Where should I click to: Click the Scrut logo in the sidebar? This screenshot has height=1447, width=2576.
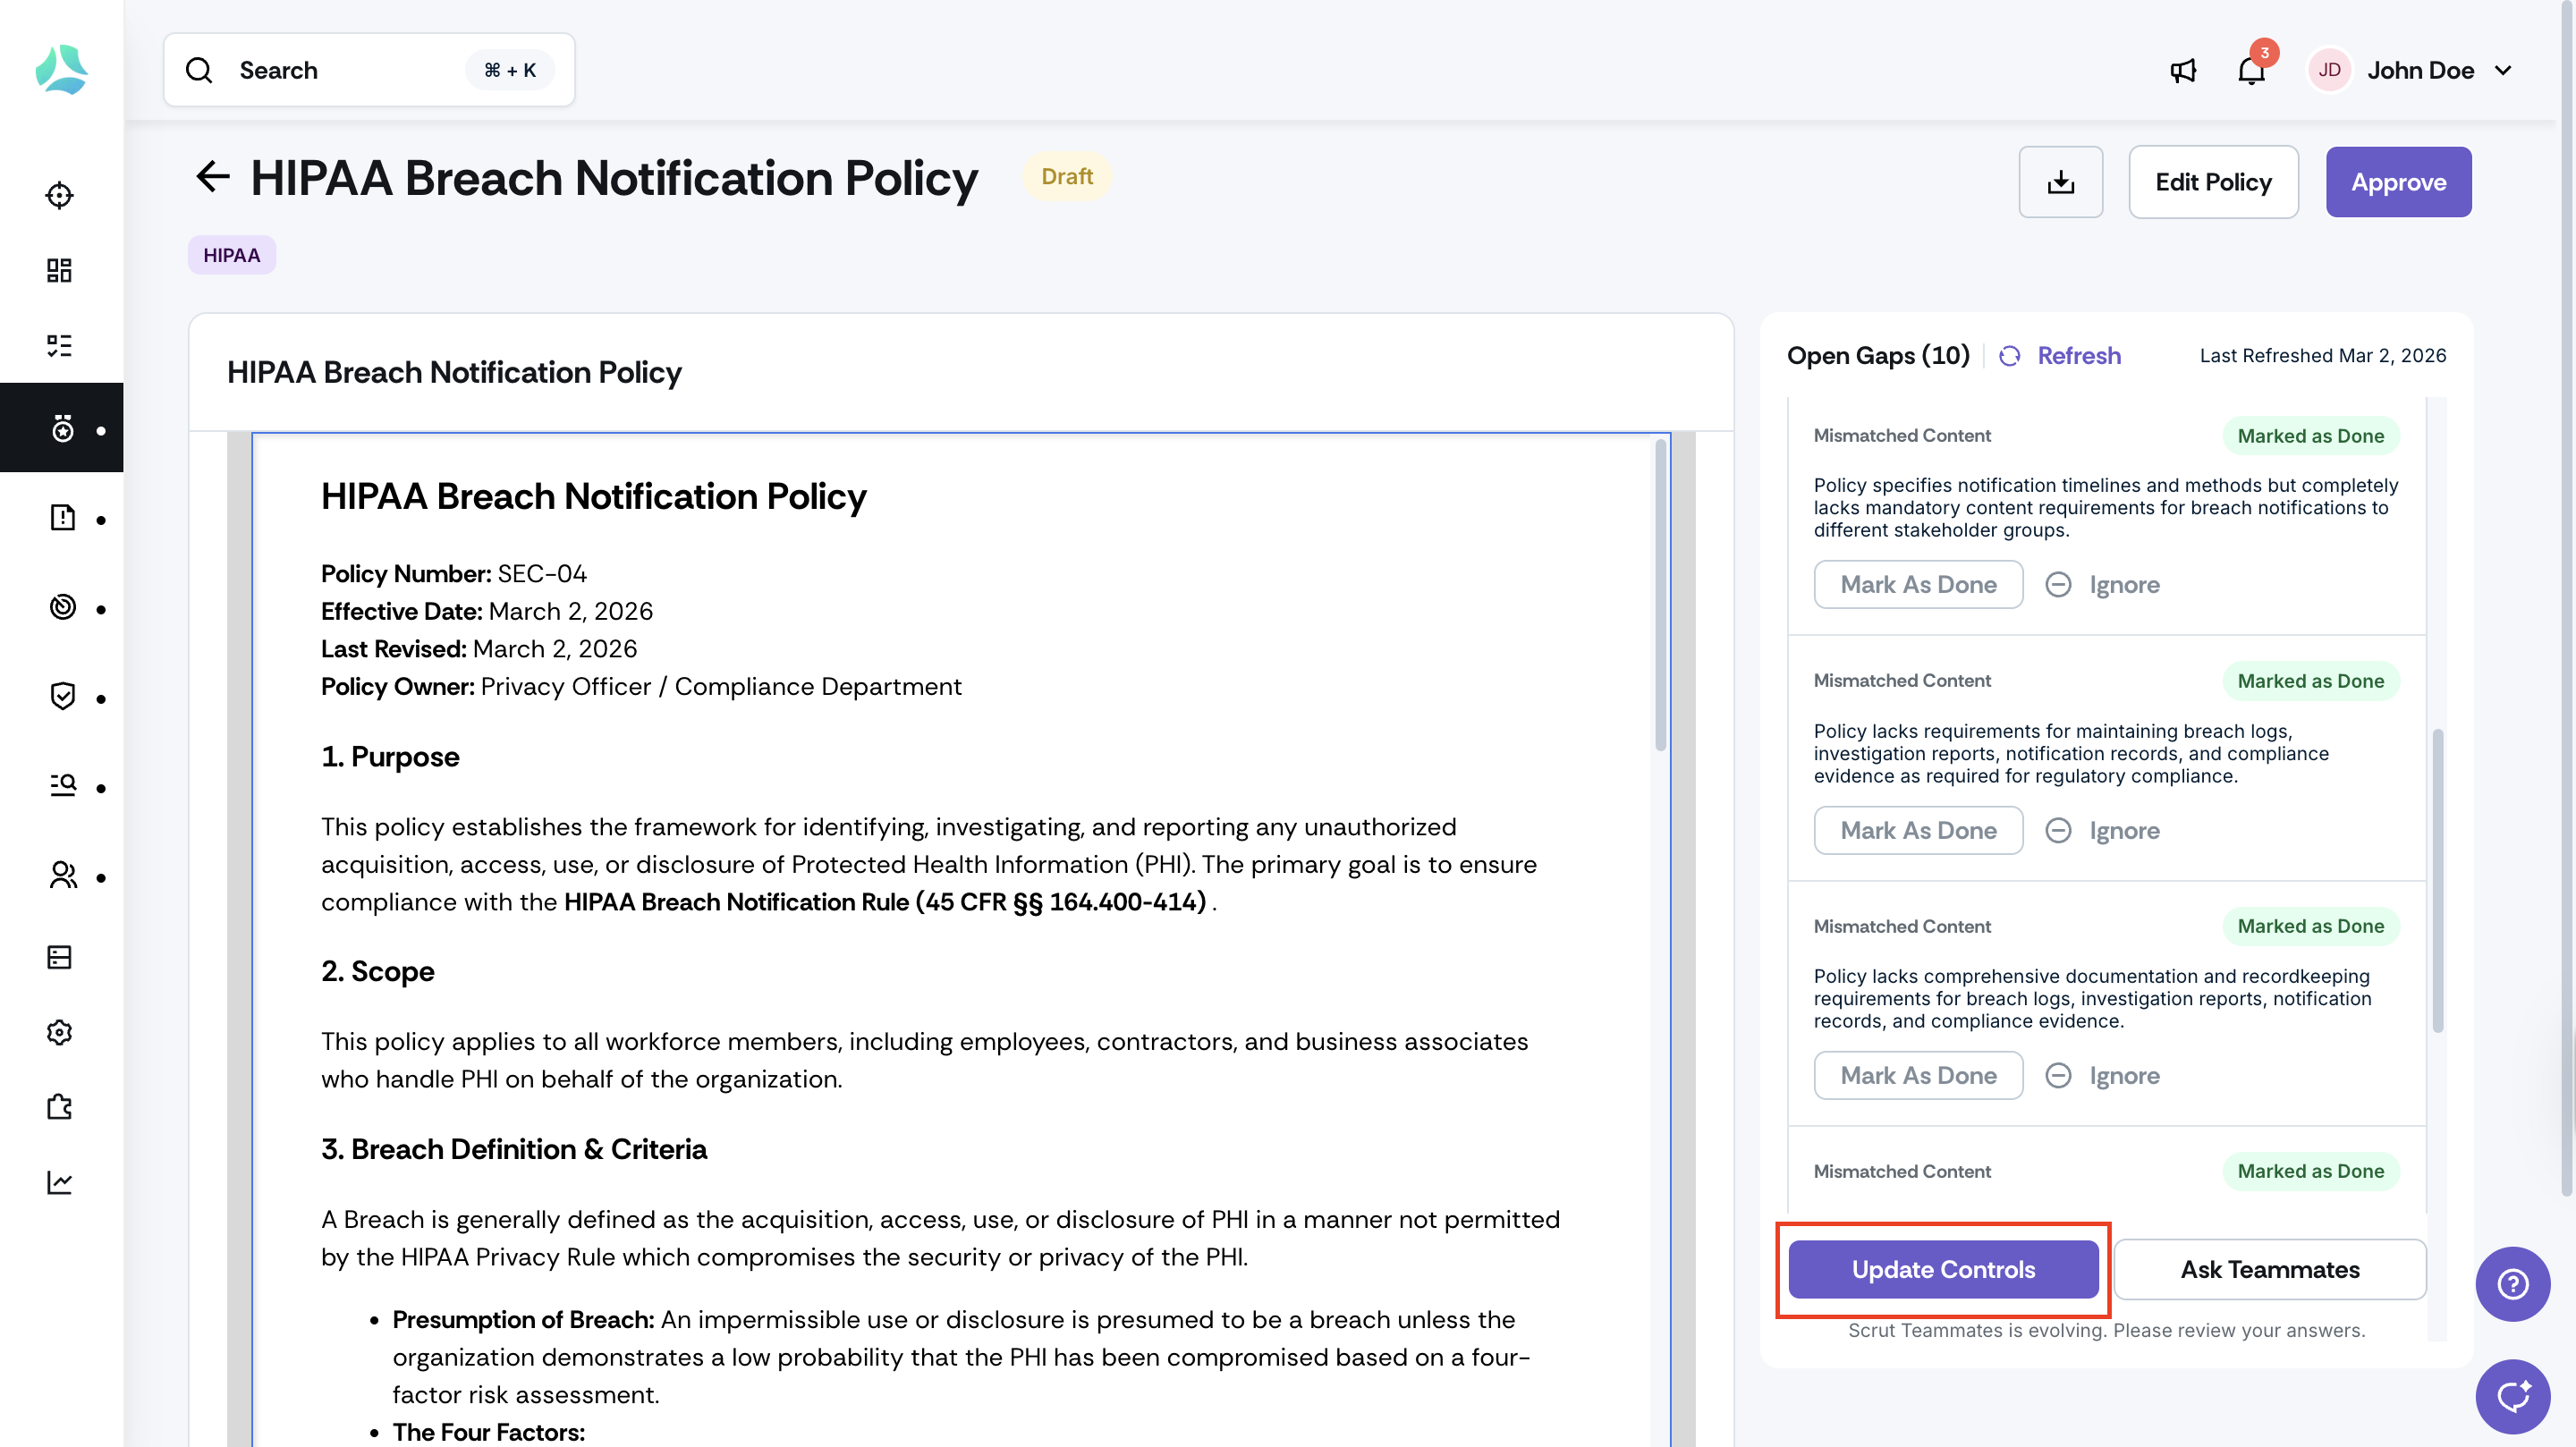coord(61,70)
